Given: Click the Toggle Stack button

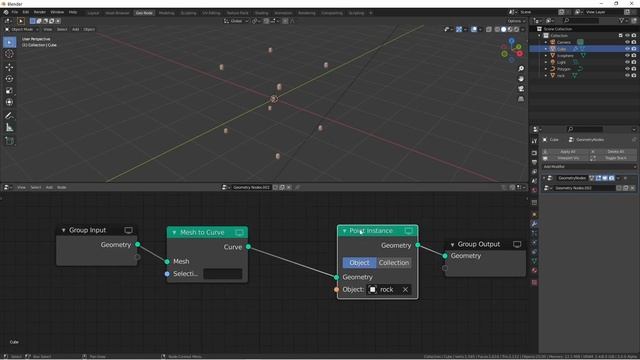Looking at the screenshot, I should [x=613, y=158].
